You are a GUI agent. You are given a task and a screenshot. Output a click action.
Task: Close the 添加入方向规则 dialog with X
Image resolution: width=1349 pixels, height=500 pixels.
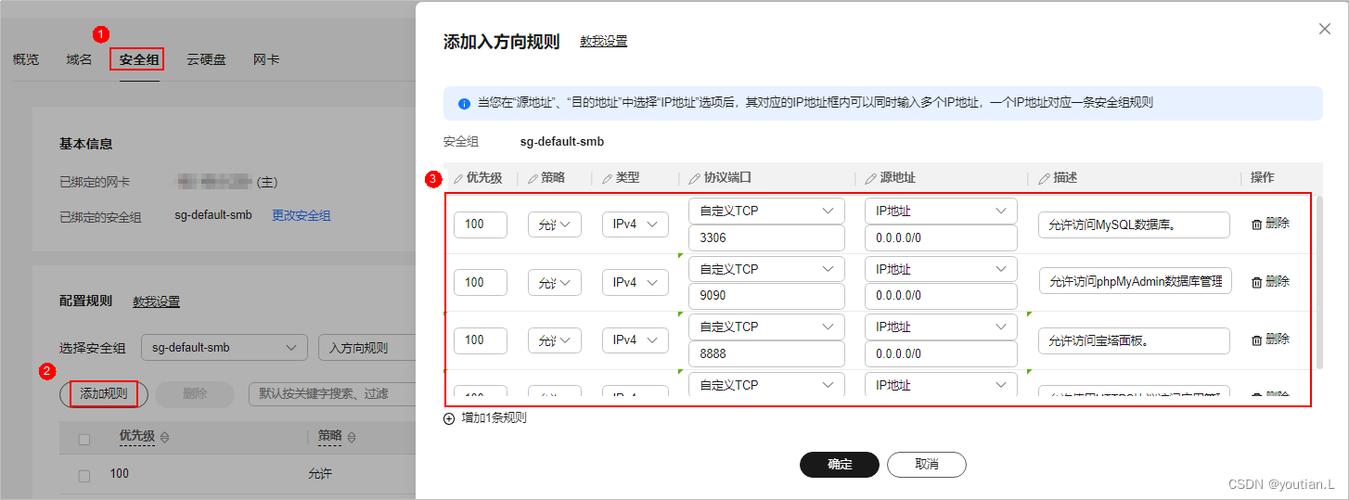[x=1325, y=29]
